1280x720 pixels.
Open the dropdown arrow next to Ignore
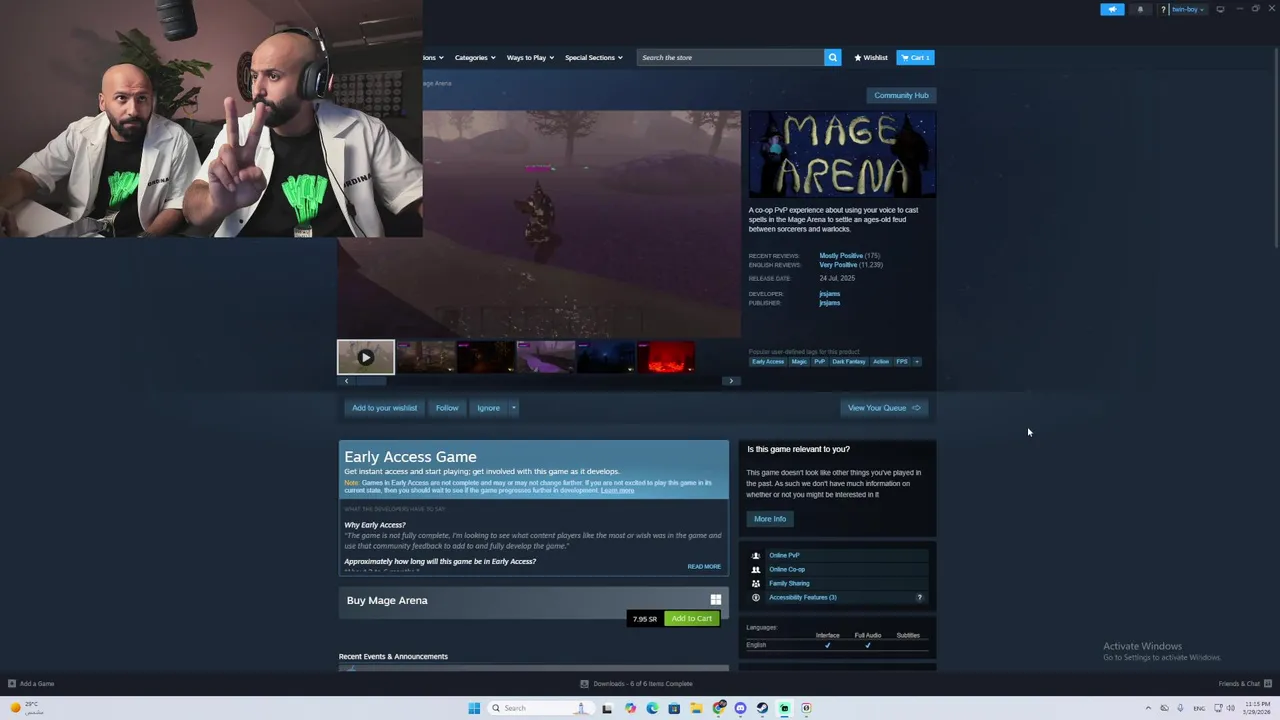(514, 408)
